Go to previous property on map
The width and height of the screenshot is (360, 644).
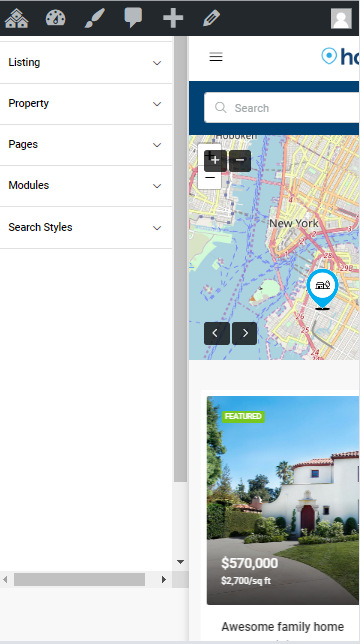[x=217, y=333]
